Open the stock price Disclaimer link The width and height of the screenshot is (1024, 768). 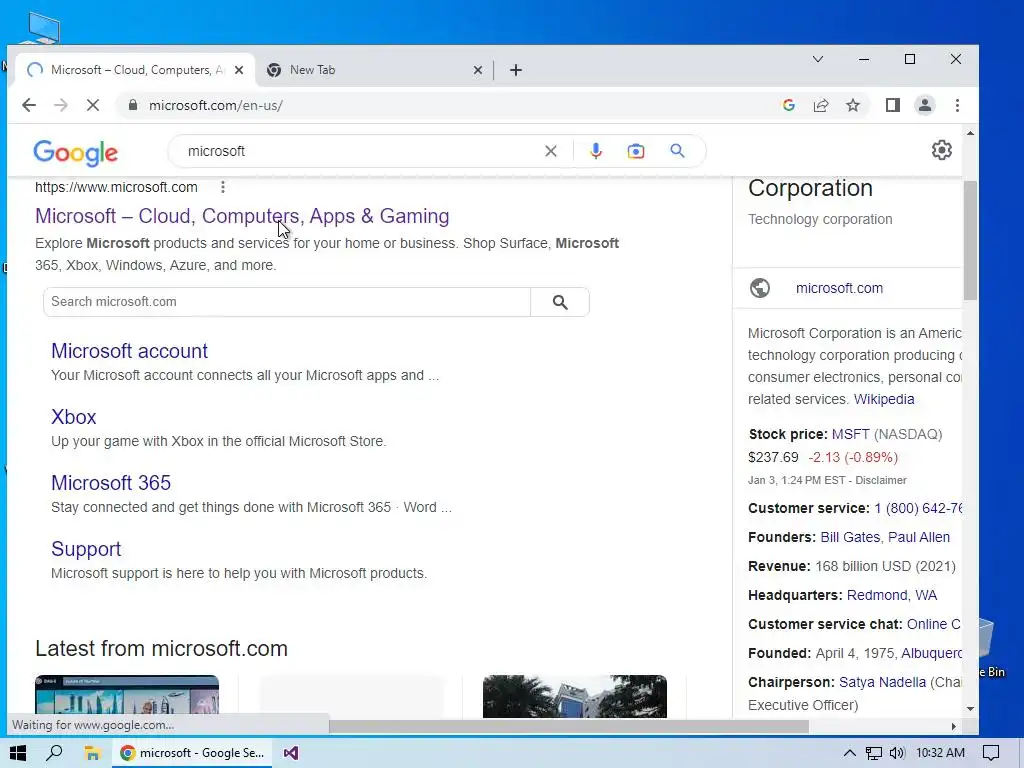click(881, 480)
